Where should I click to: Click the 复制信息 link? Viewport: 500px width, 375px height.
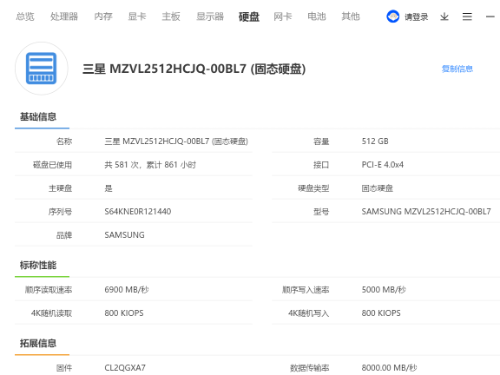pyautogui.click(x=457, y=69)
